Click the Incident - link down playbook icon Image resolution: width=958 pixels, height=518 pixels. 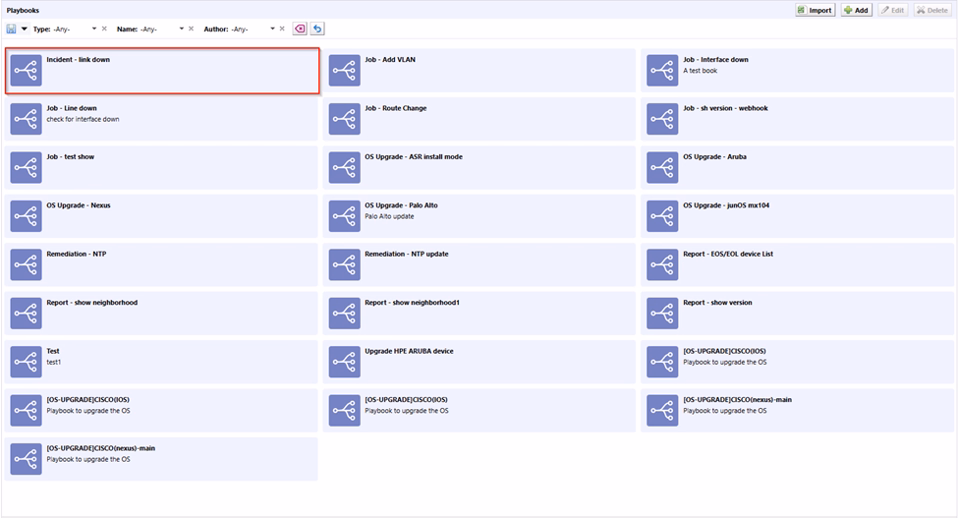(x=26, y=70)
